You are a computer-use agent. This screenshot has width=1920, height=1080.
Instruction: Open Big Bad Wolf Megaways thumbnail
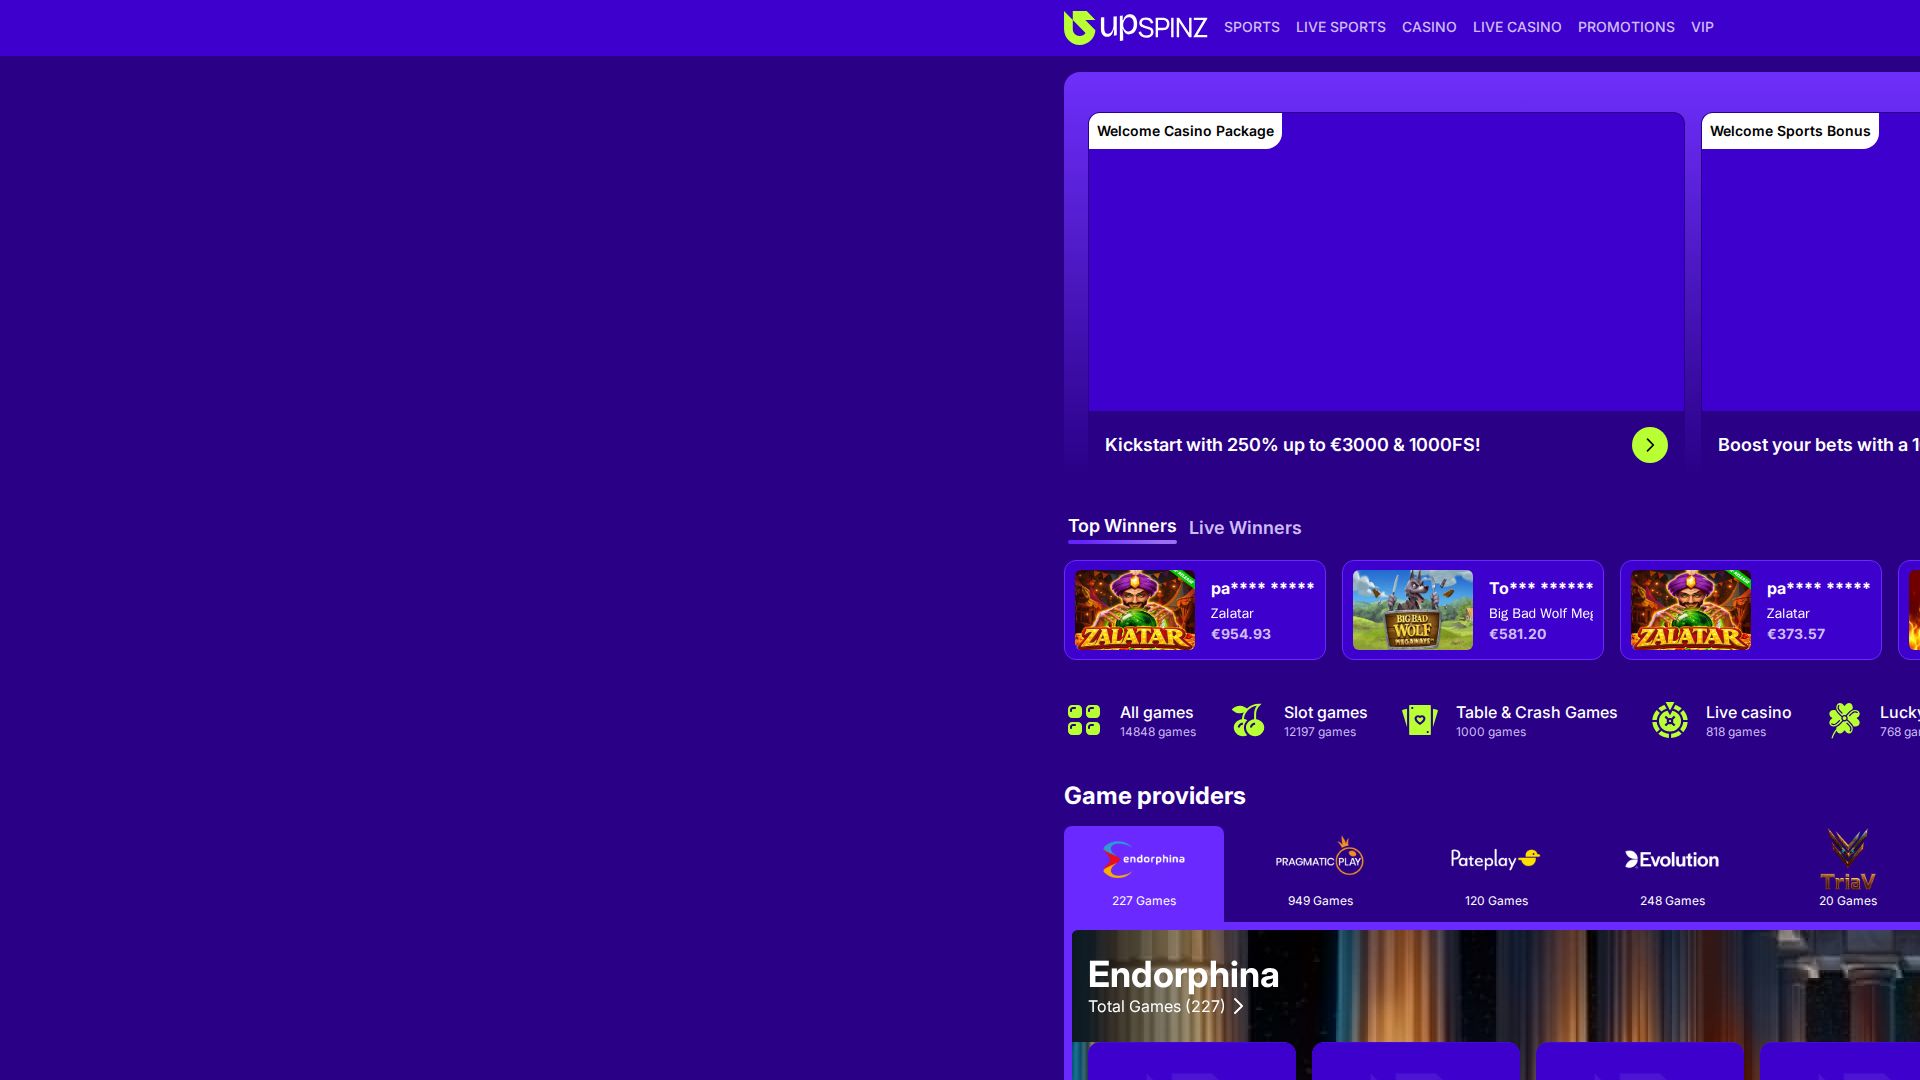1413,610
